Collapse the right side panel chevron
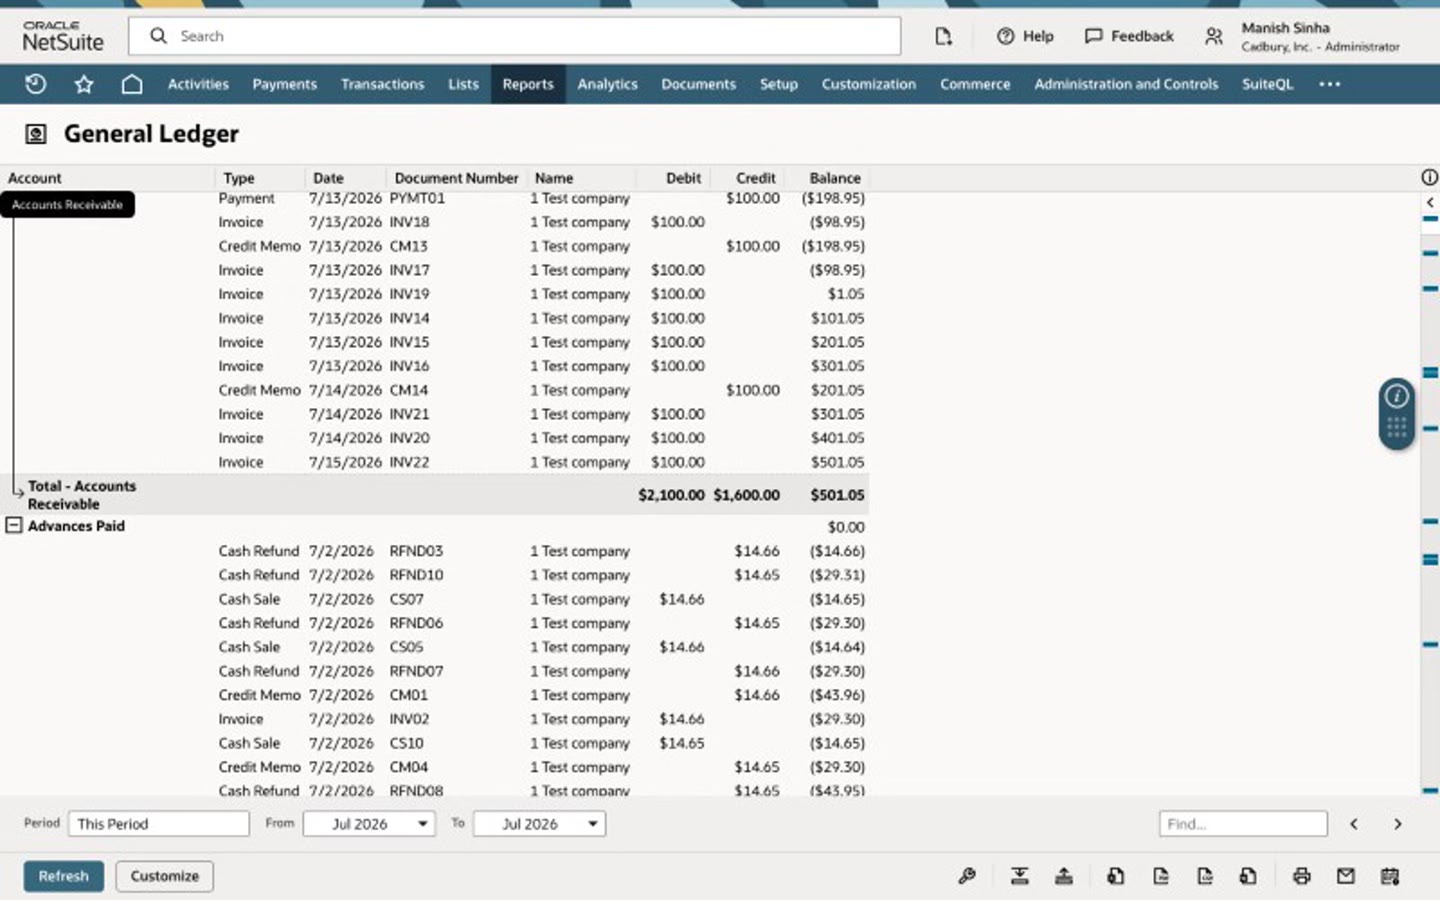Image resolution: width=1440 pixels, height=900 pixels. pyautogui.click(x=1430, y=202)
